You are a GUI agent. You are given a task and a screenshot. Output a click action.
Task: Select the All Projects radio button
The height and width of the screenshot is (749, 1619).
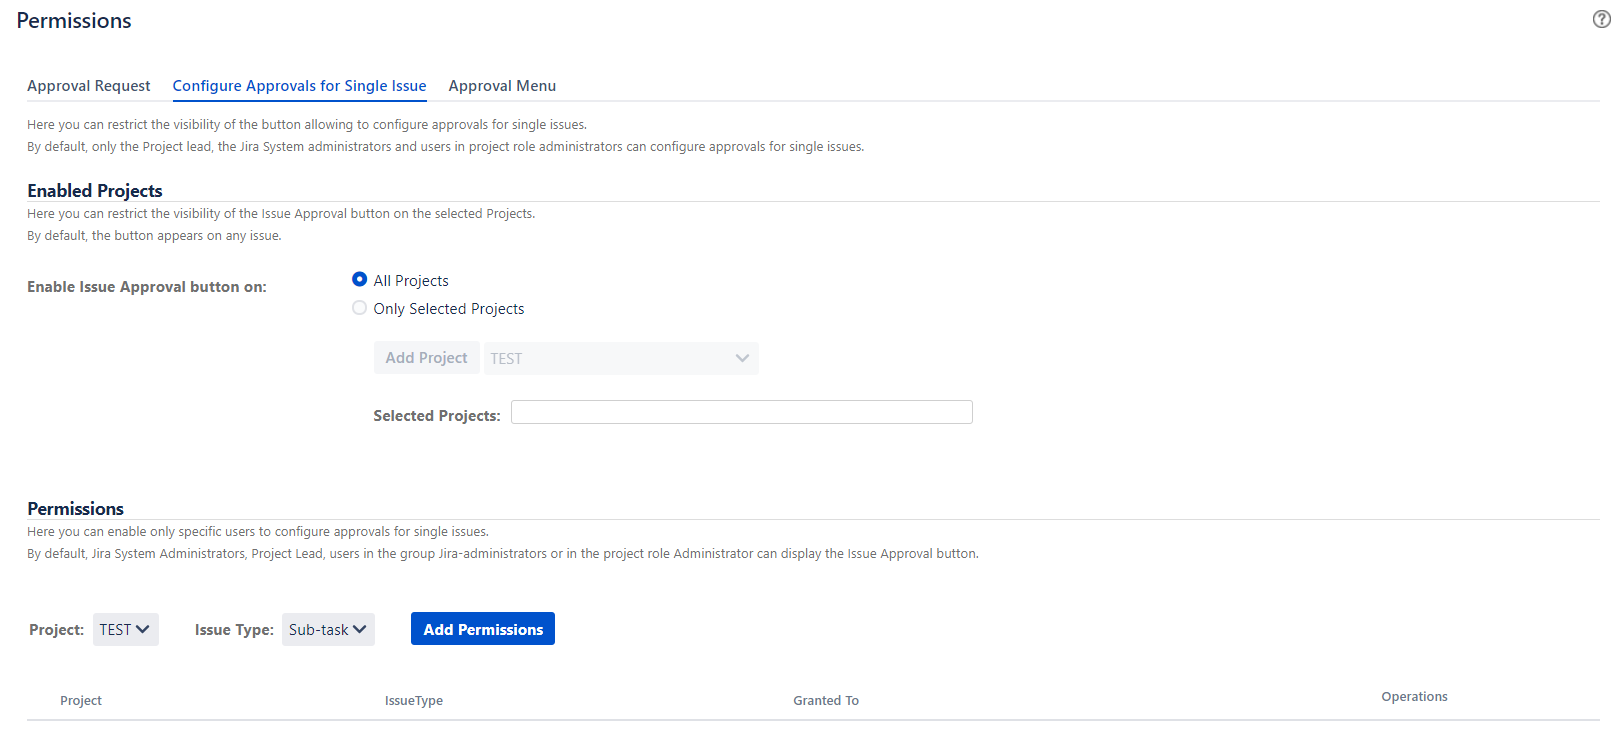359,280
